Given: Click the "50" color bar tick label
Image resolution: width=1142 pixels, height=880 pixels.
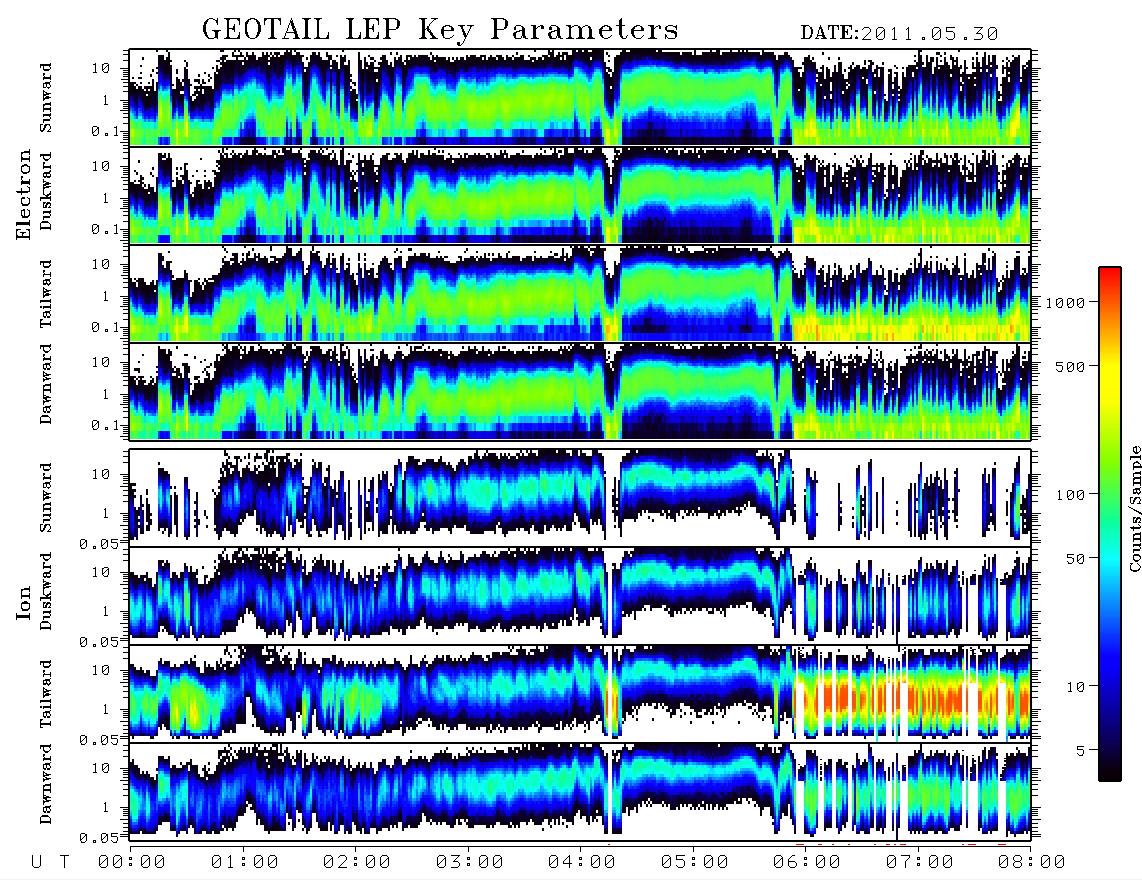Looking at the screenshot, I should [x=1075, y=559].
